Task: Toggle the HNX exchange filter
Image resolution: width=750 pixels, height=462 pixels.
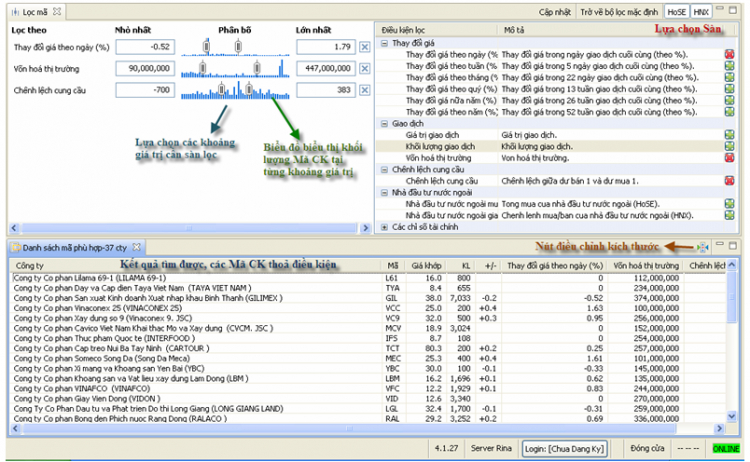Action: 701,12
